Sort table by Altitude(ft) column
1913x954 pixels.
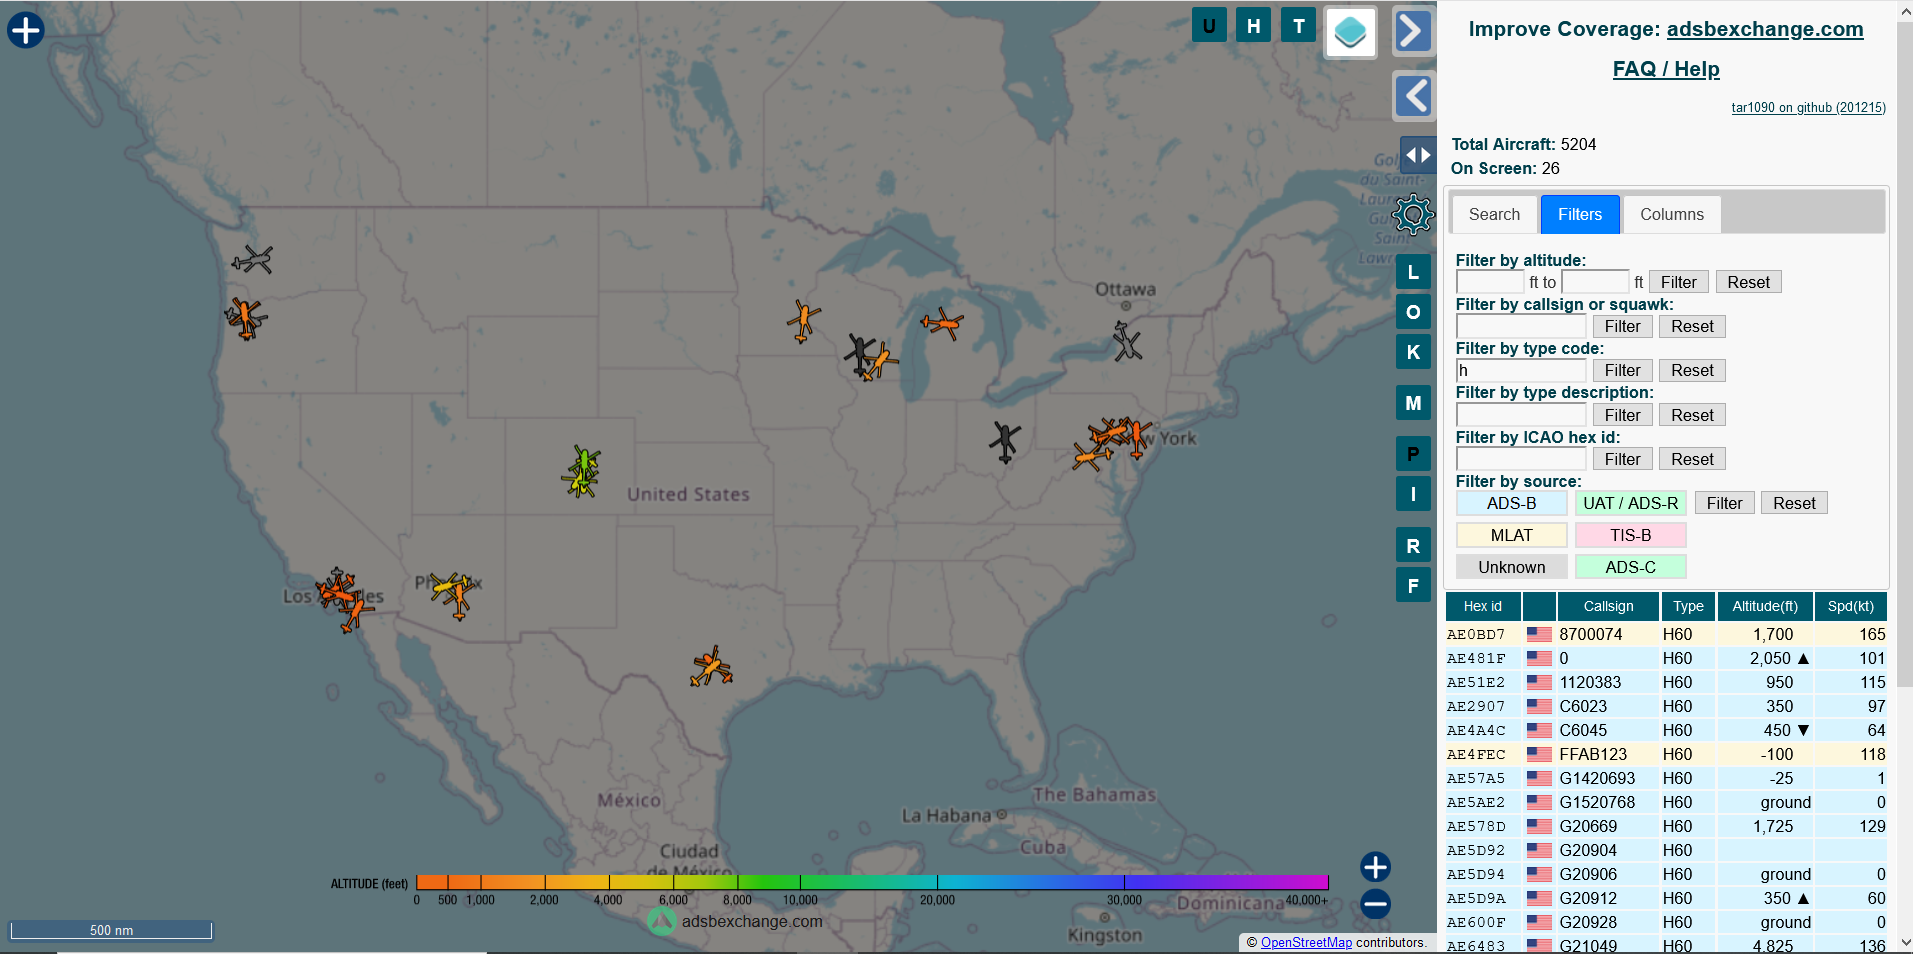point(1764,606)
